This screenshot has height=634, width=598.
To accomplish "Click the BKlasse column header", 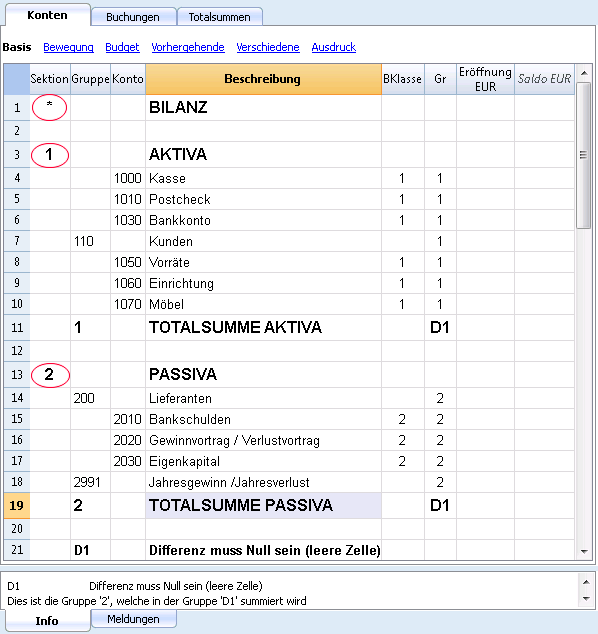I will tap(403, 79).
